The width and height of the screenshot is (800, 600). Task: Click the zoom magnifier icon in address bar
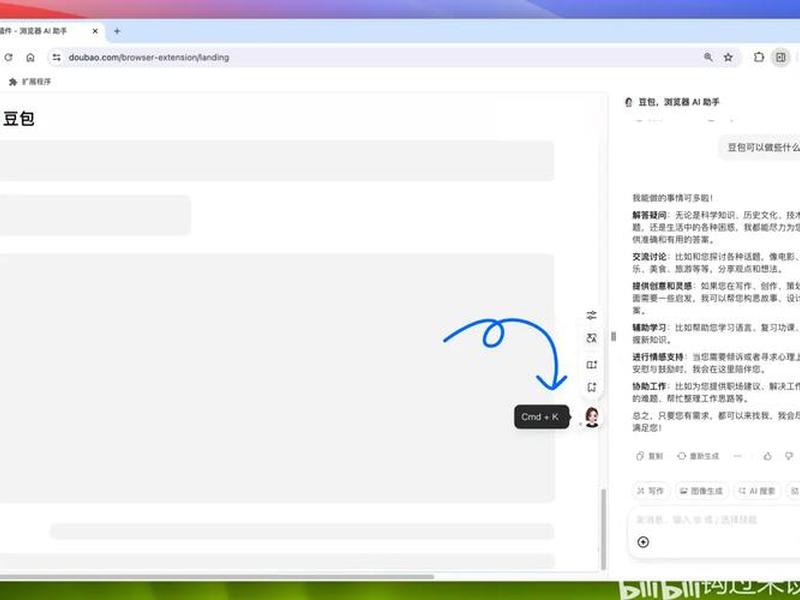coord(708,57)
